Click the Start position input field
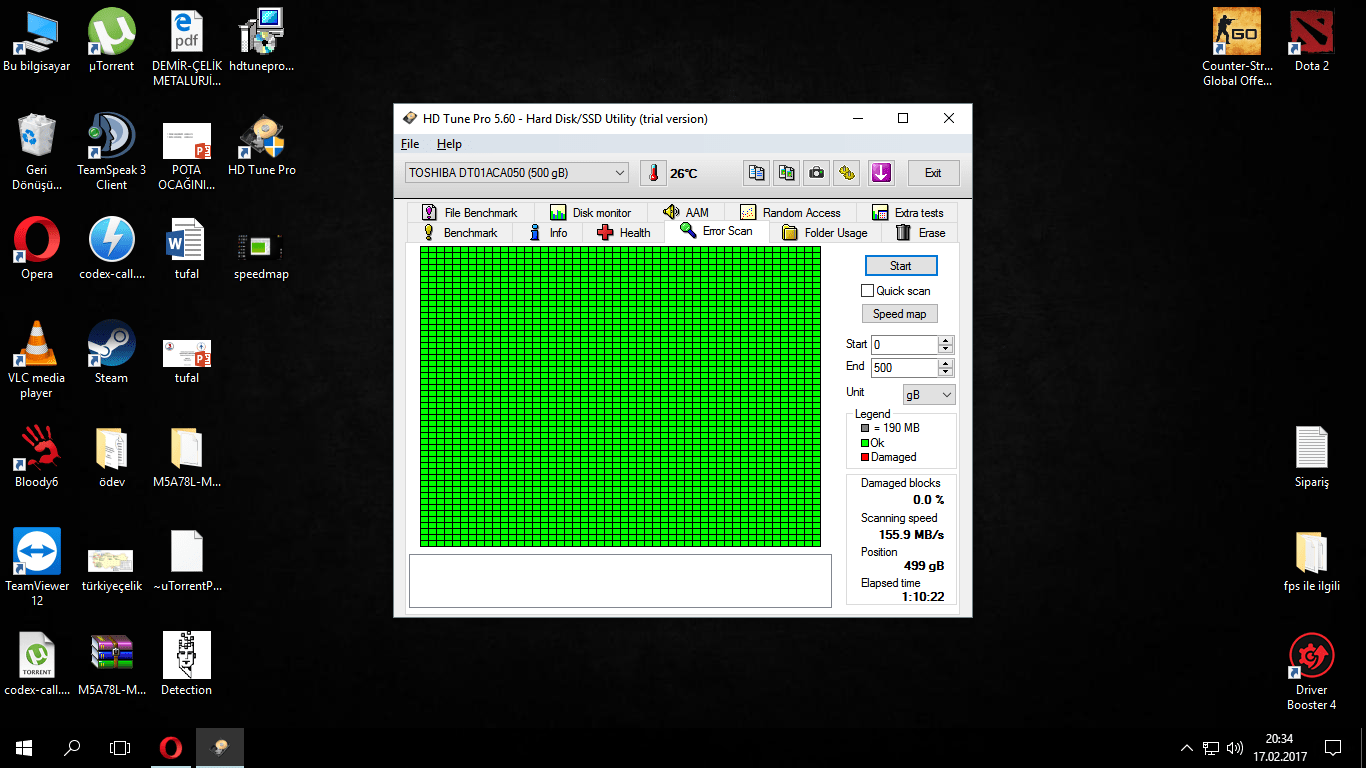The height and width of the screenshot is (768, 1366). (905, 344)
